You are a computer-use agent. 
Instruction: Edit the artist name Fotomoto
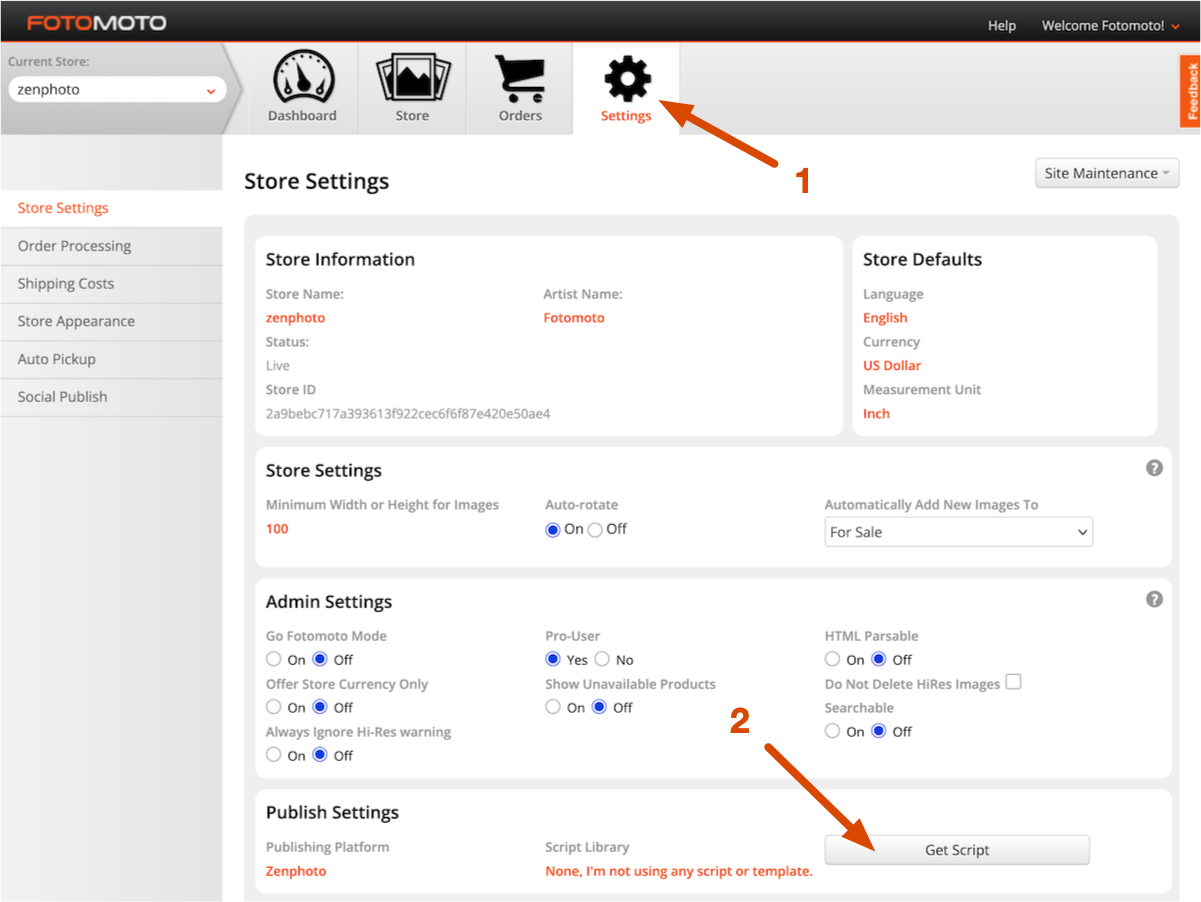(574, 318)
